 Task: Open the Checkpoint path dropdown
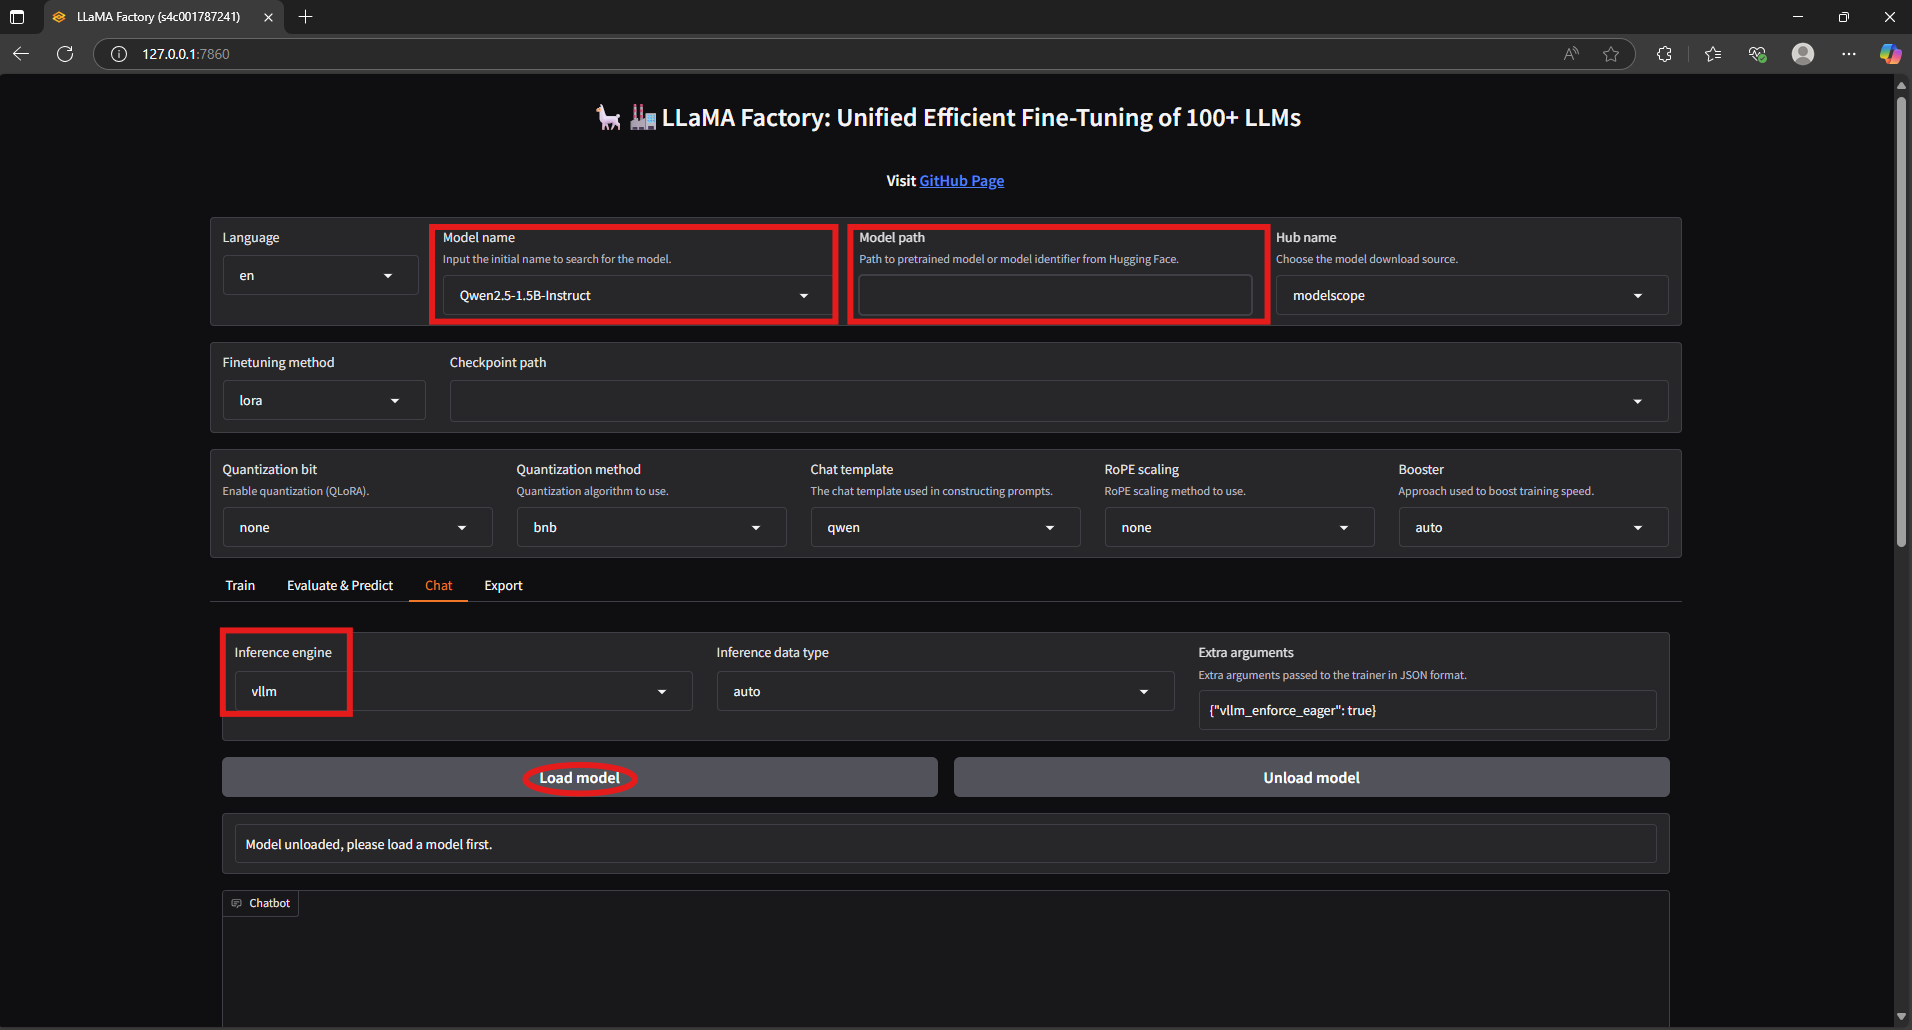click(1059, 401)
